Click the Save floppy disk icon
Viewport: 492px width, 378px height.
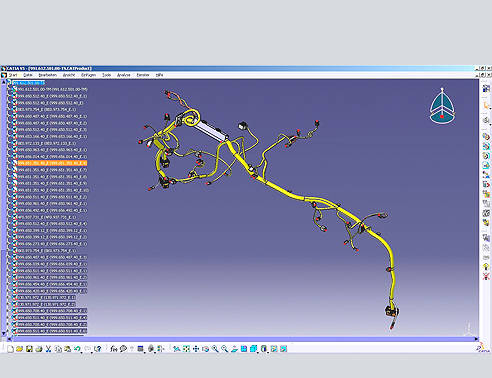click(x=29, y=349)
